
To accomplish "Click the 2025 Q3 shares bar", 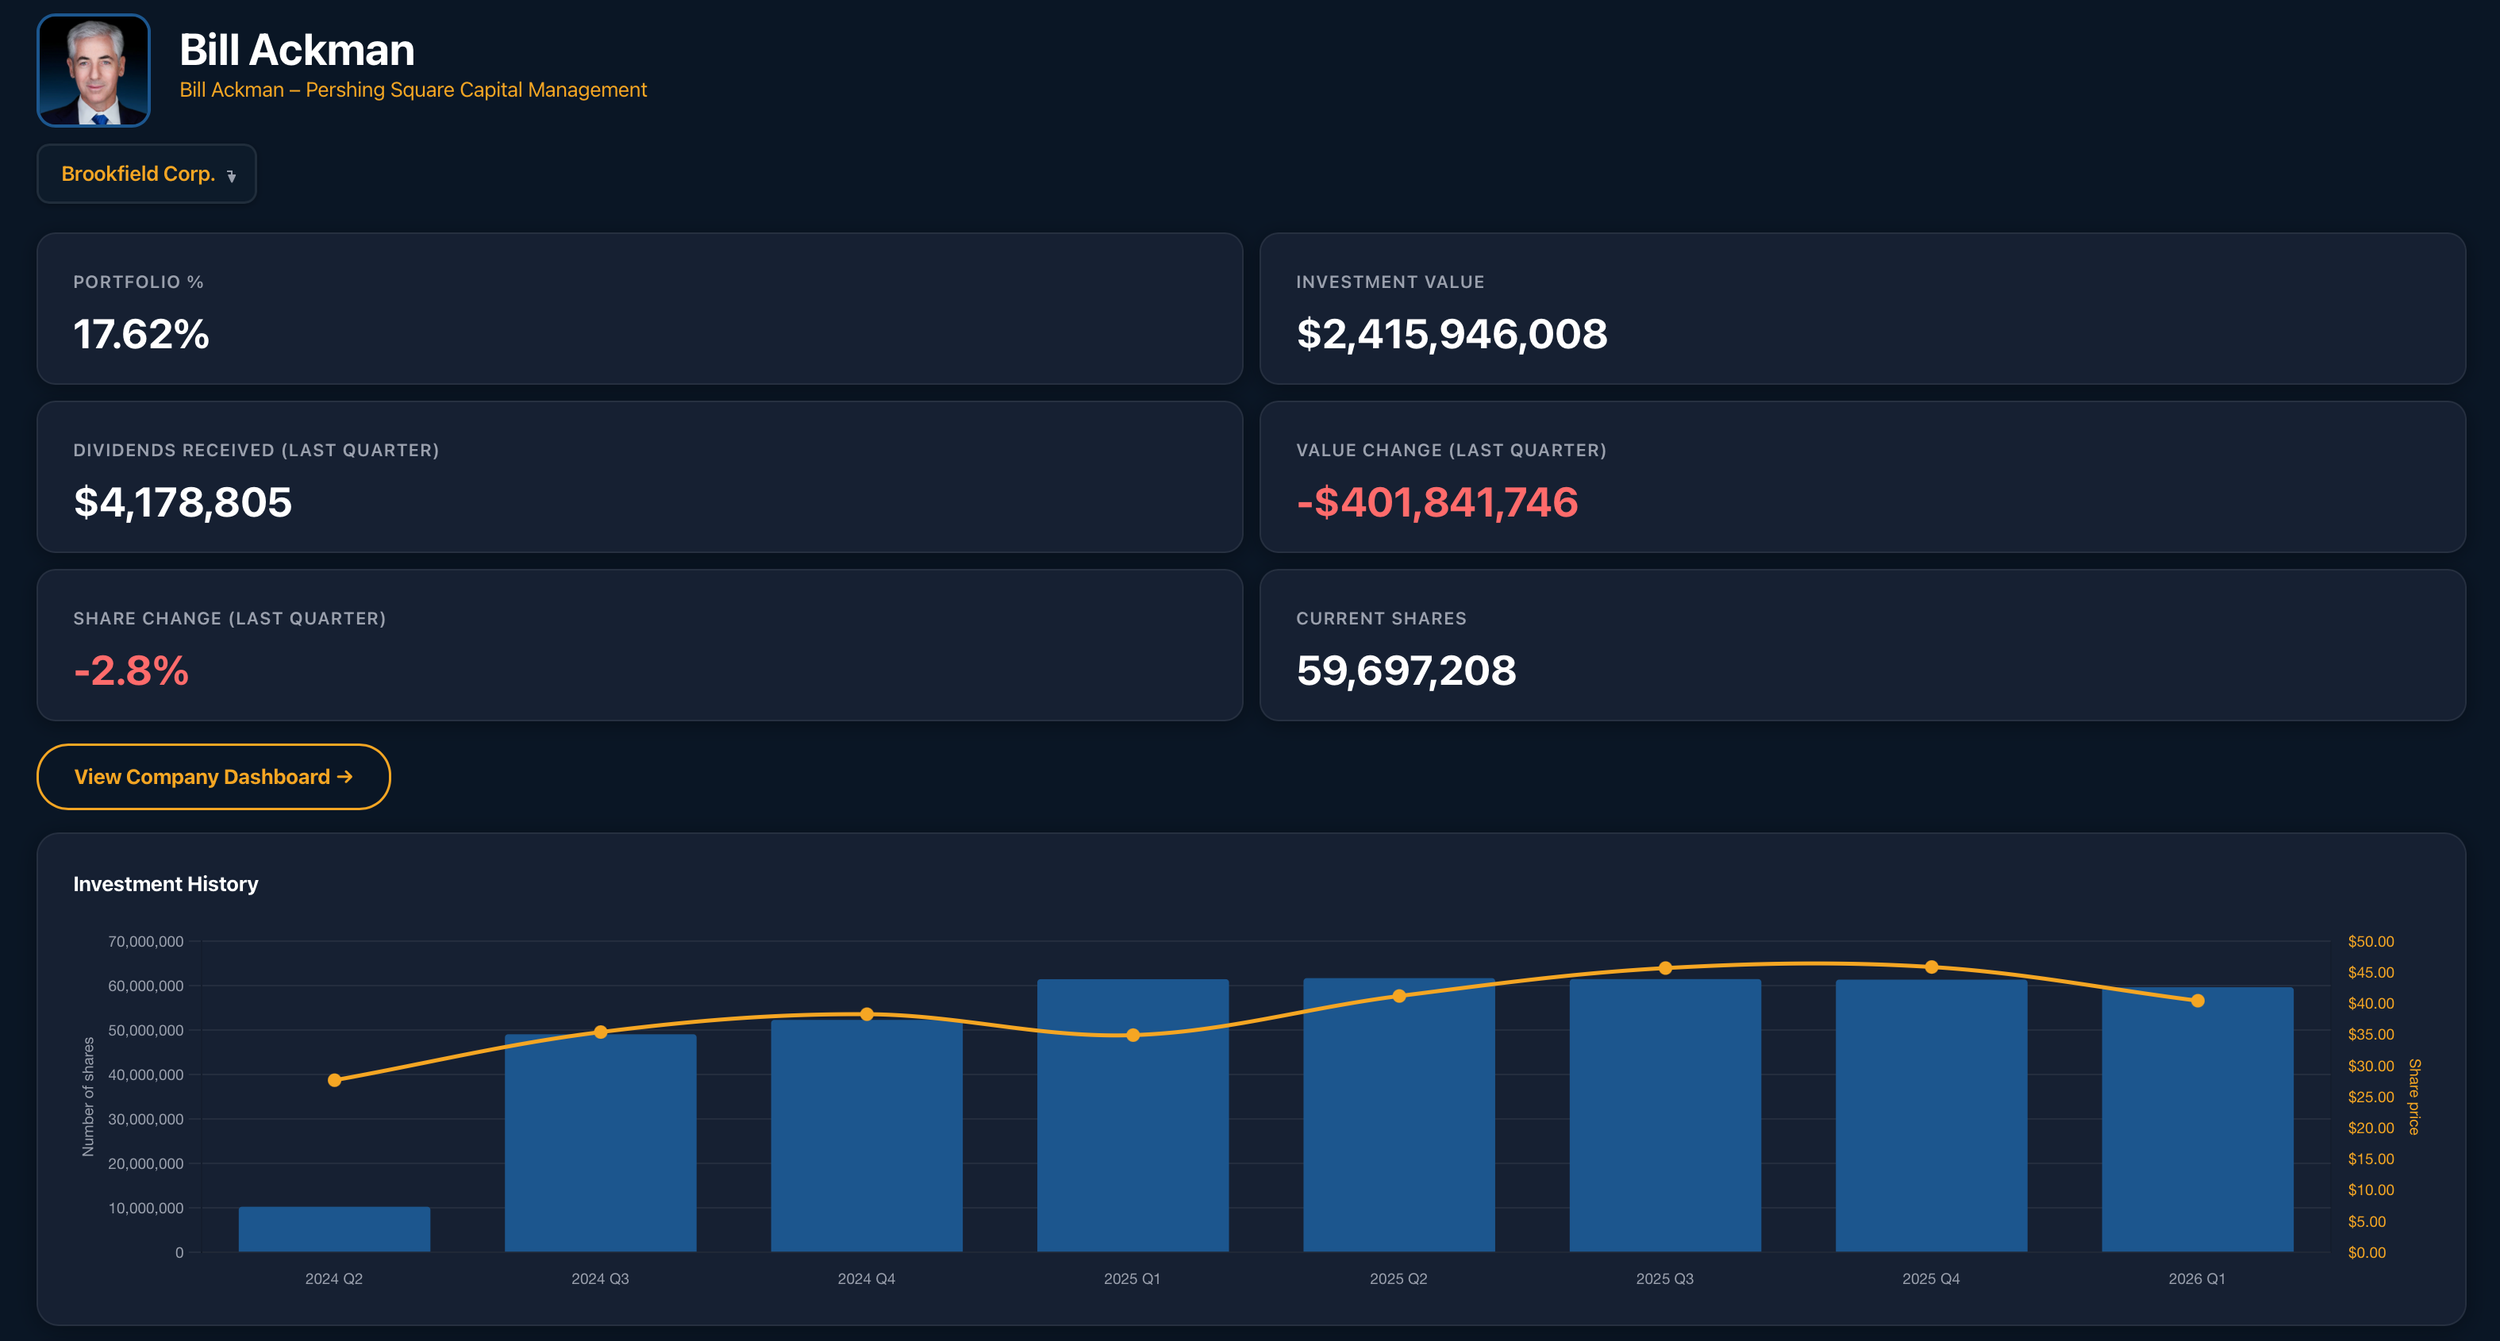I will point(1665,1116).
